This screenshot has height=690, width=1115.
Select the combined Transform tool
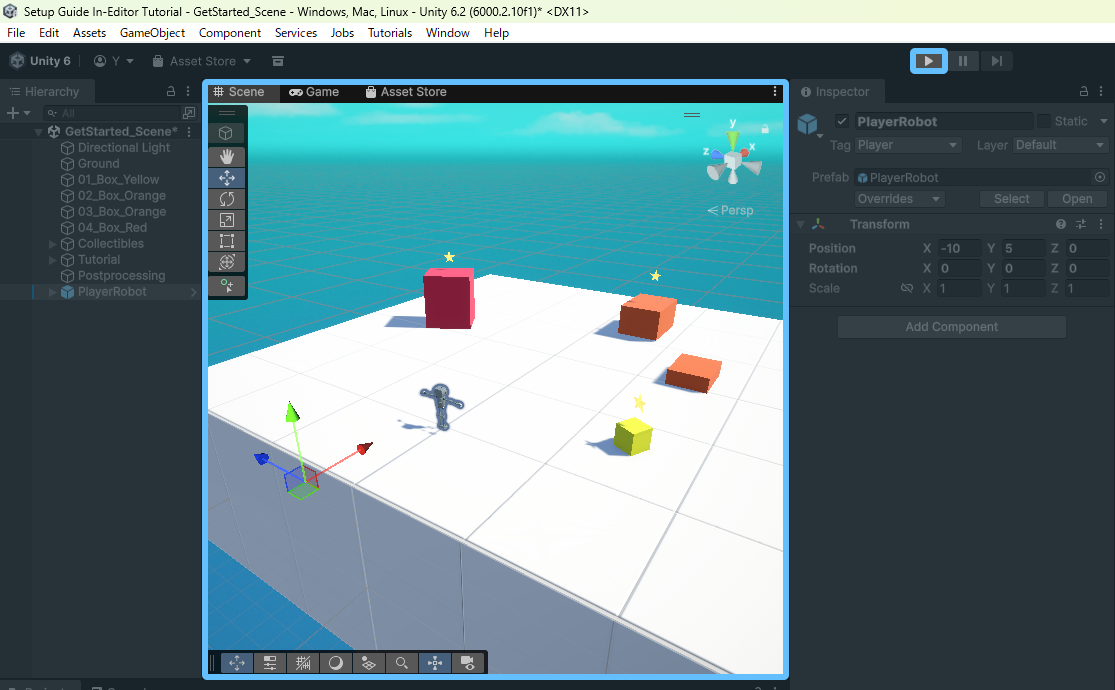[227, 262]
